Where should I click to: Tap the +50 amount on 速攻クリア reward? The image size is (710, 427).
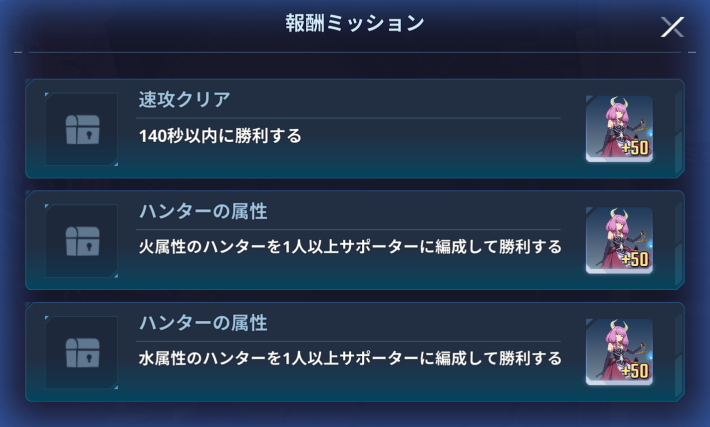point(635,149)
